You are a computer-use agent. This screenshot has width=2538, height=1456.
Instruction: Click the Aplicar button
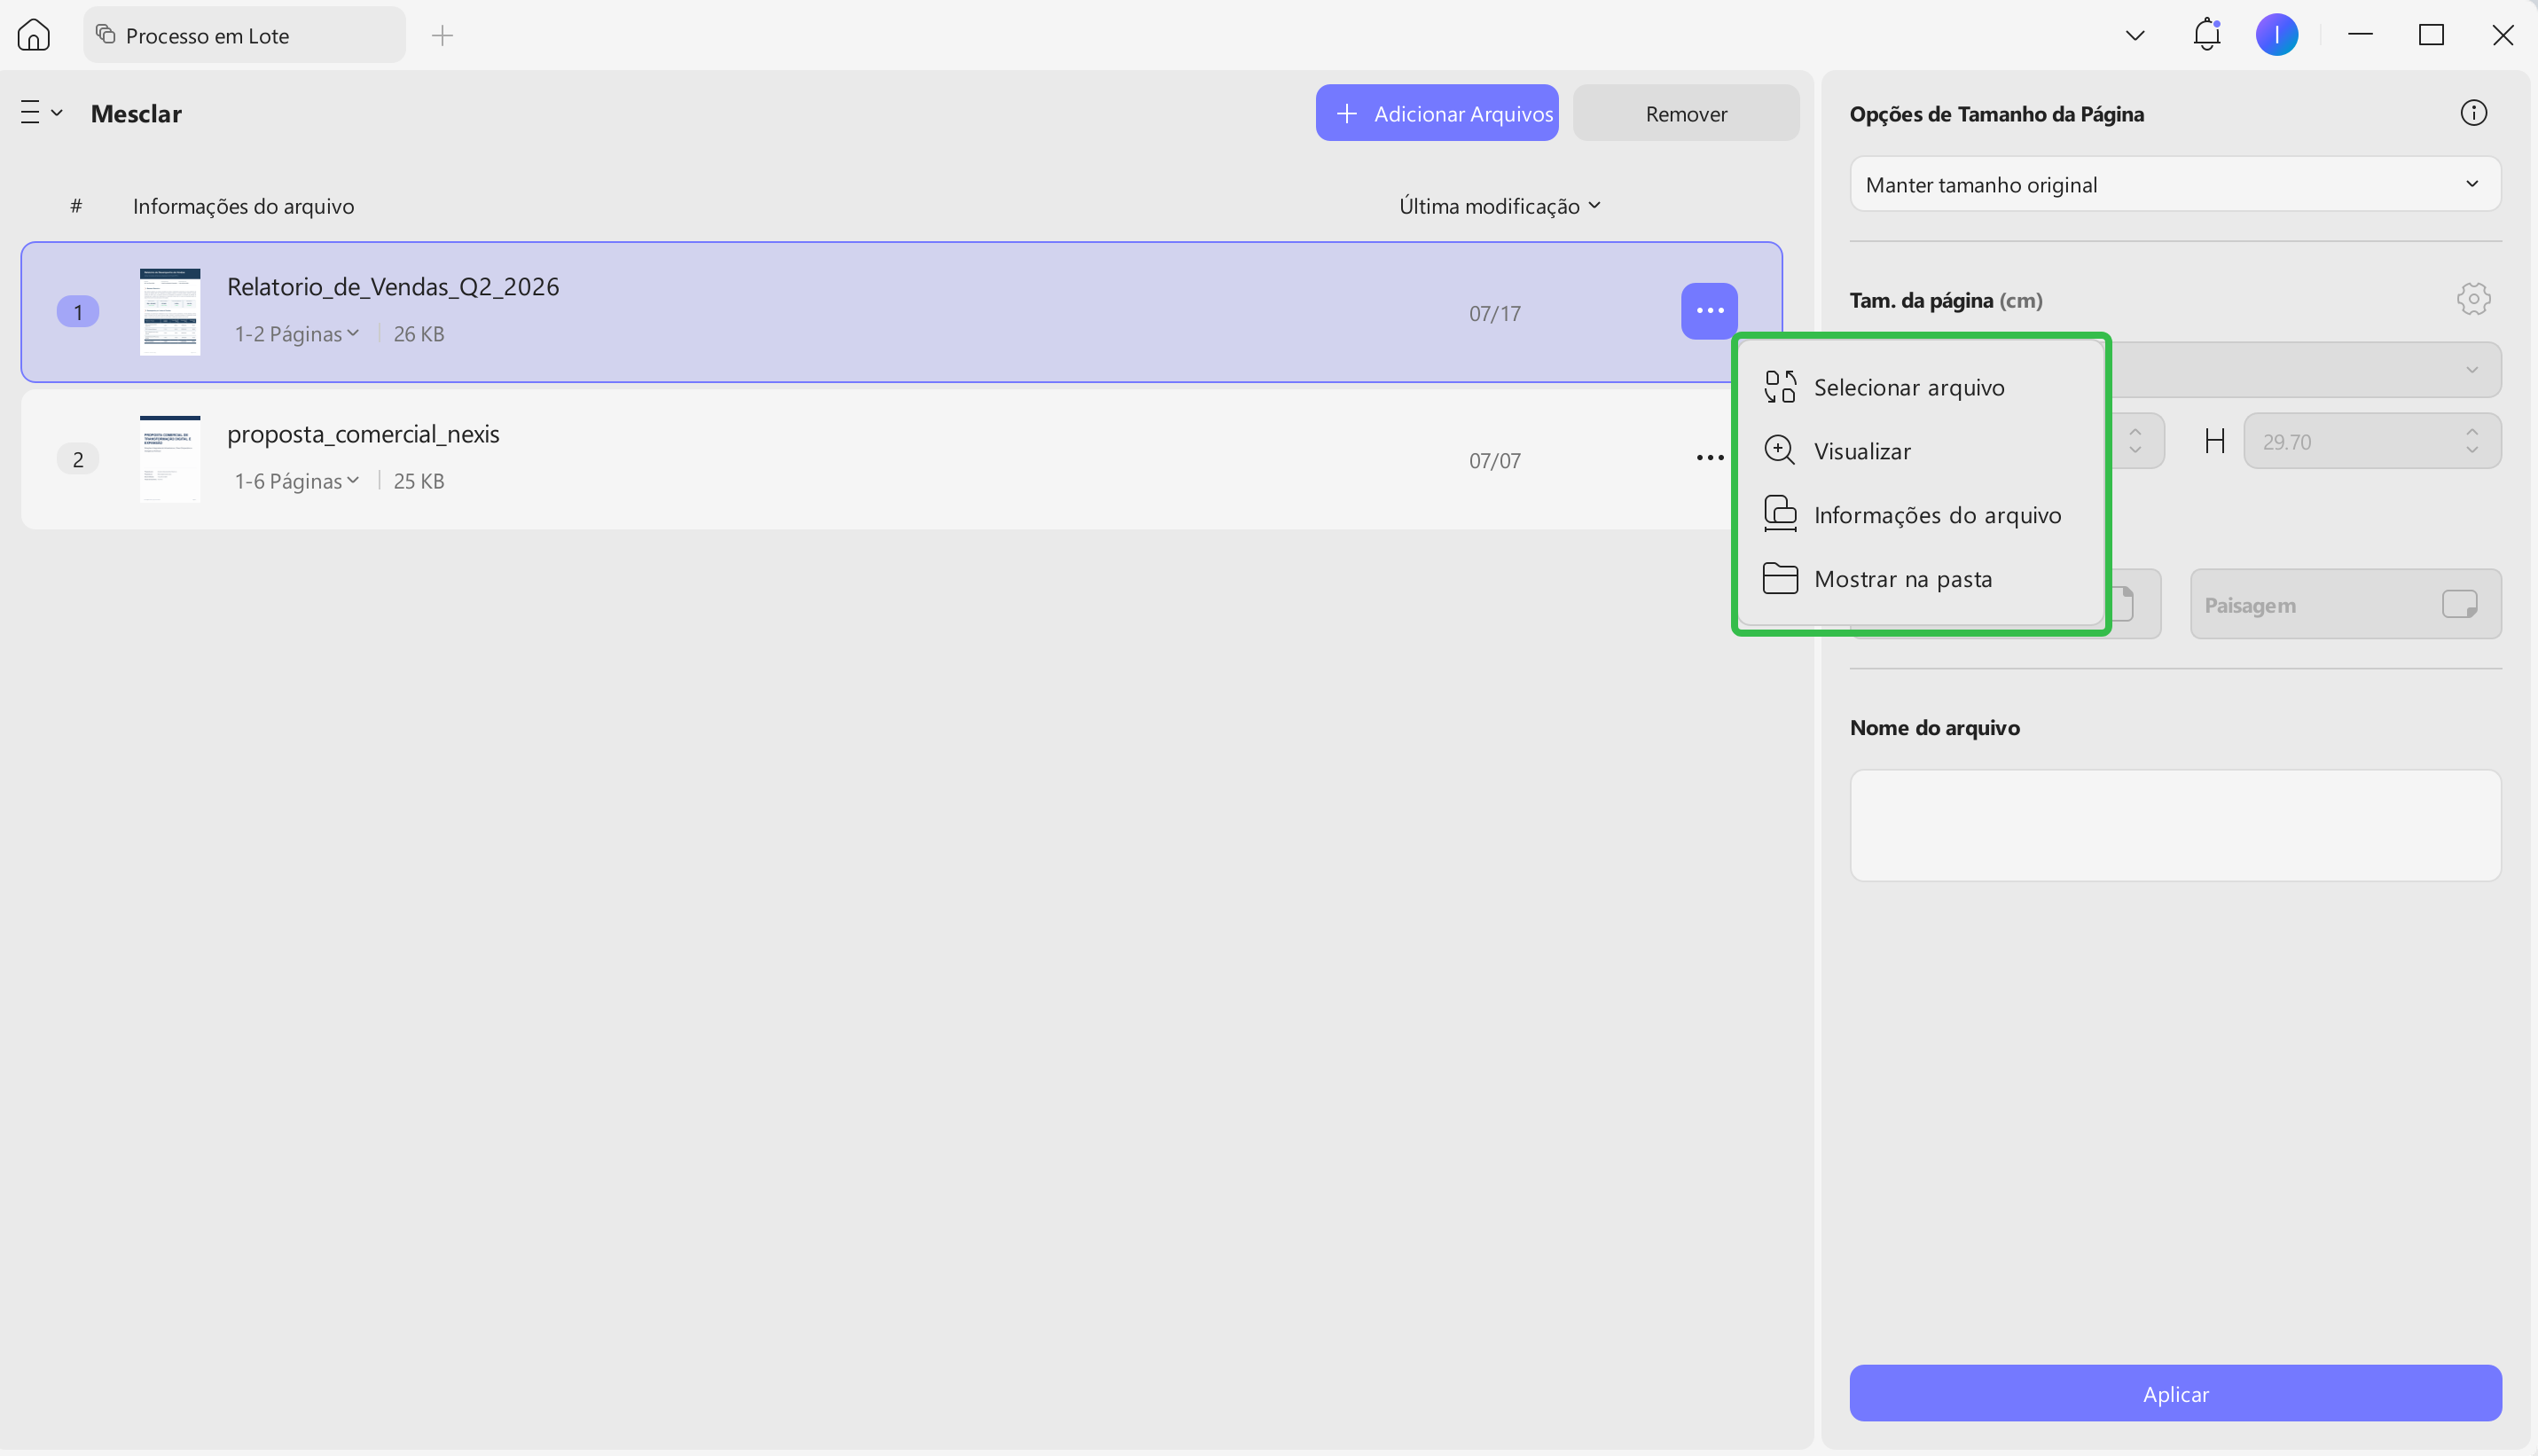pyautogui.click(x=2175, y=1393)
